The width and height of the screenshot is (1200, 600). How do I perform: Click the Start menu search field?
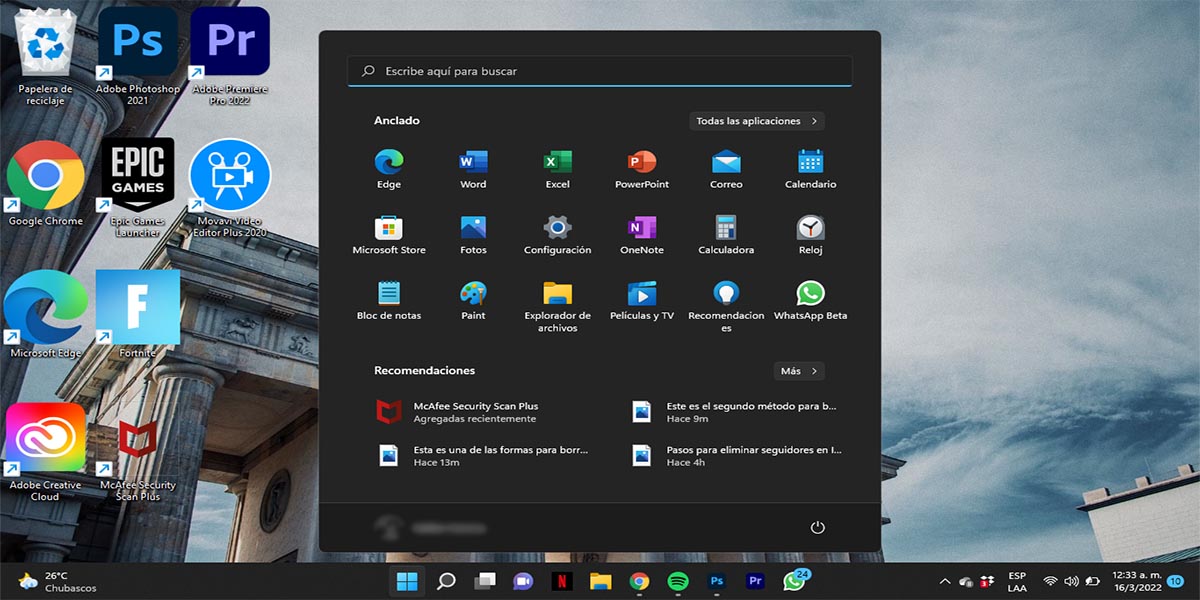pyautogui.click(x=600, y=71)
